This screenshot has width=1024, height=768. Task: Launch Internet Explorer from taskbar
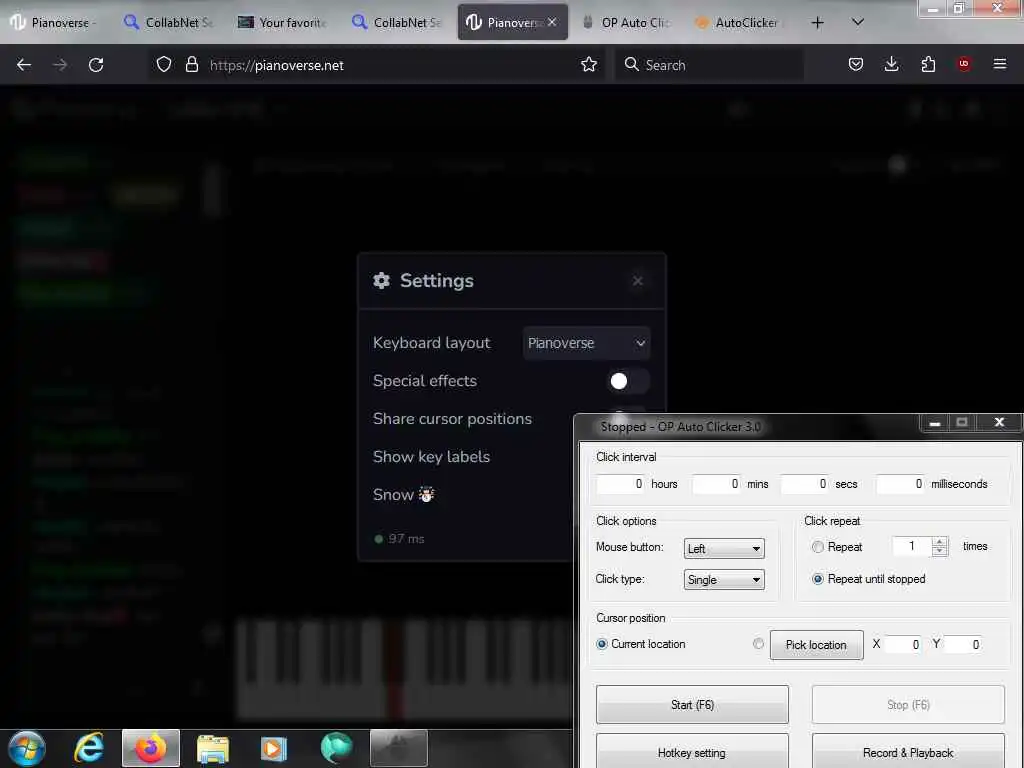[89, 748]
